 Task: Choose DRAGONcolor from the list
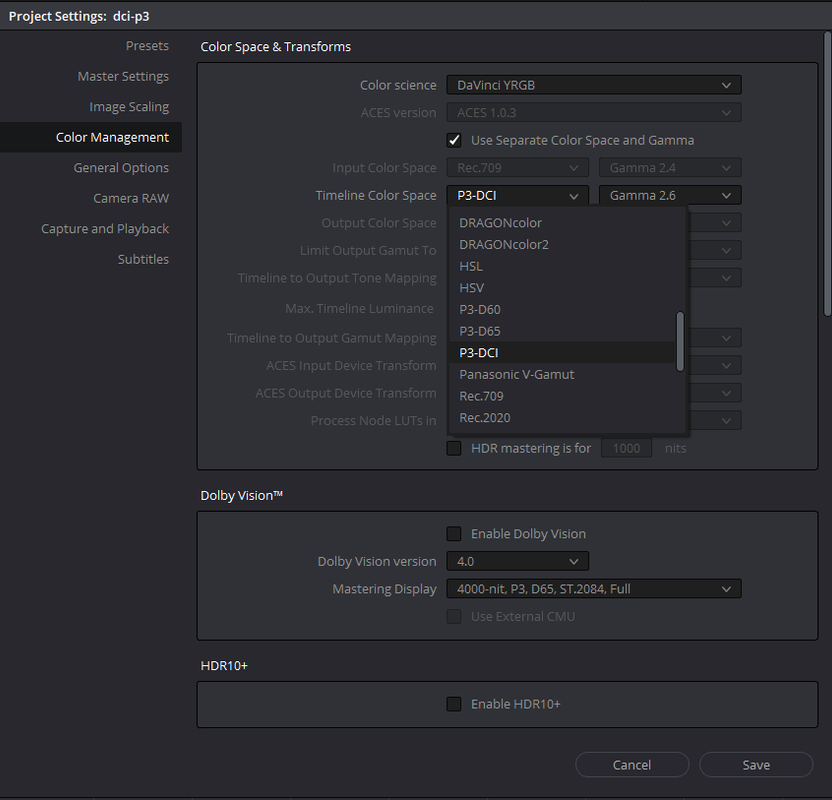[562, 223]
